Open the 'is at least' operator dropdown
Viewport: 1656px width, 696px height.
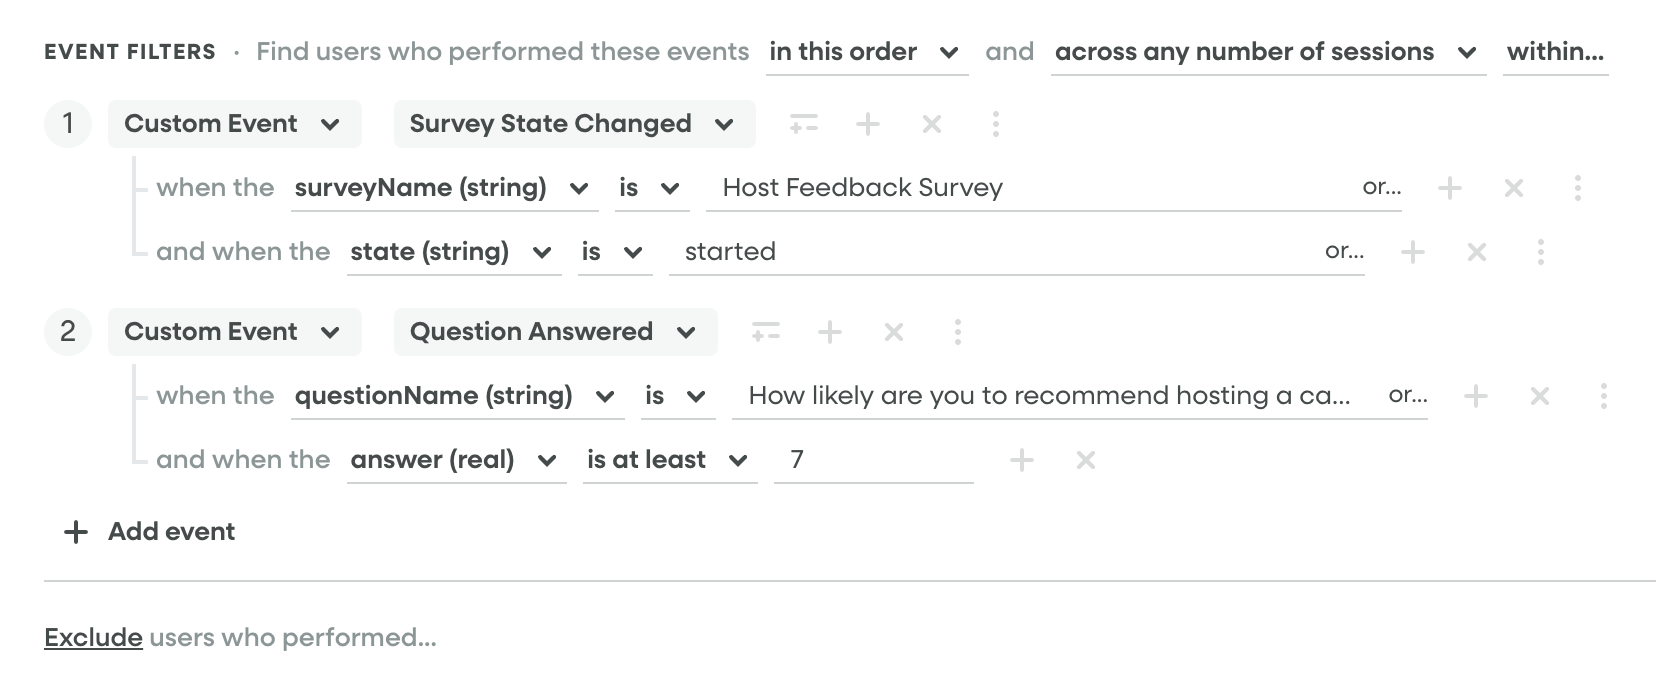click(x=668, y=460)
